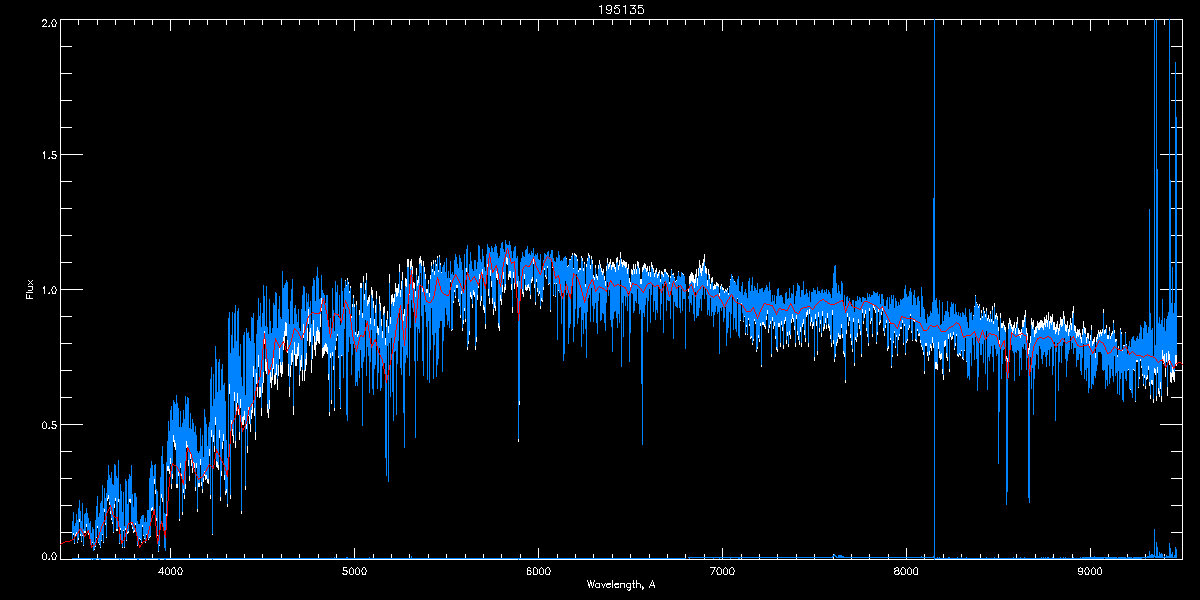Click the 7000 wavelength tick label
The image size is (1200, 600).
722,572
